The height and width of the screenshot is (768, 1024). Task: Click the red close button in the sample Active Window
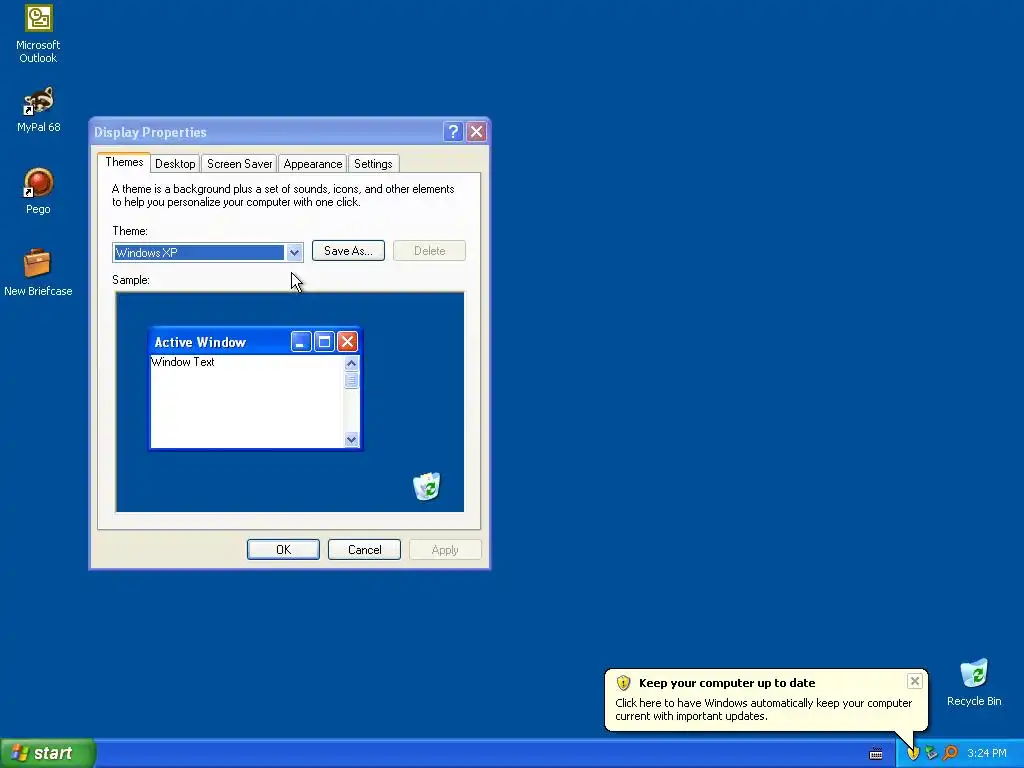click(x=347, y=342)
